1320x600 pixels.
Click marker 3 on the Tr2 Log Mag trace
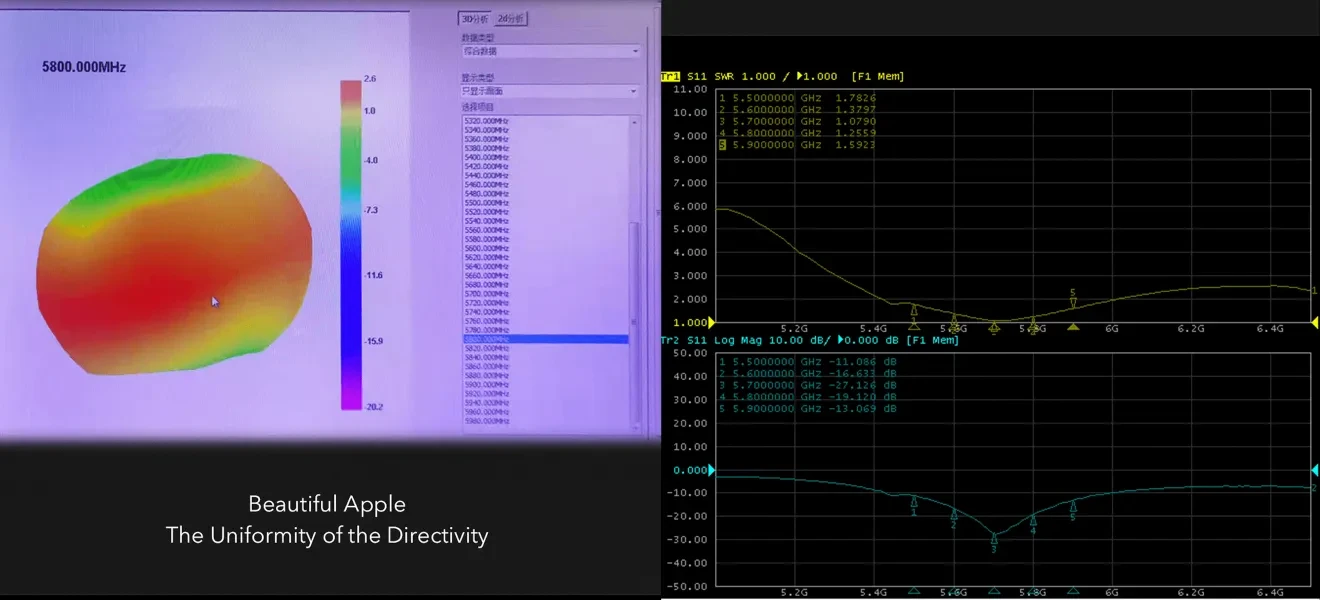tap(993, 540)
